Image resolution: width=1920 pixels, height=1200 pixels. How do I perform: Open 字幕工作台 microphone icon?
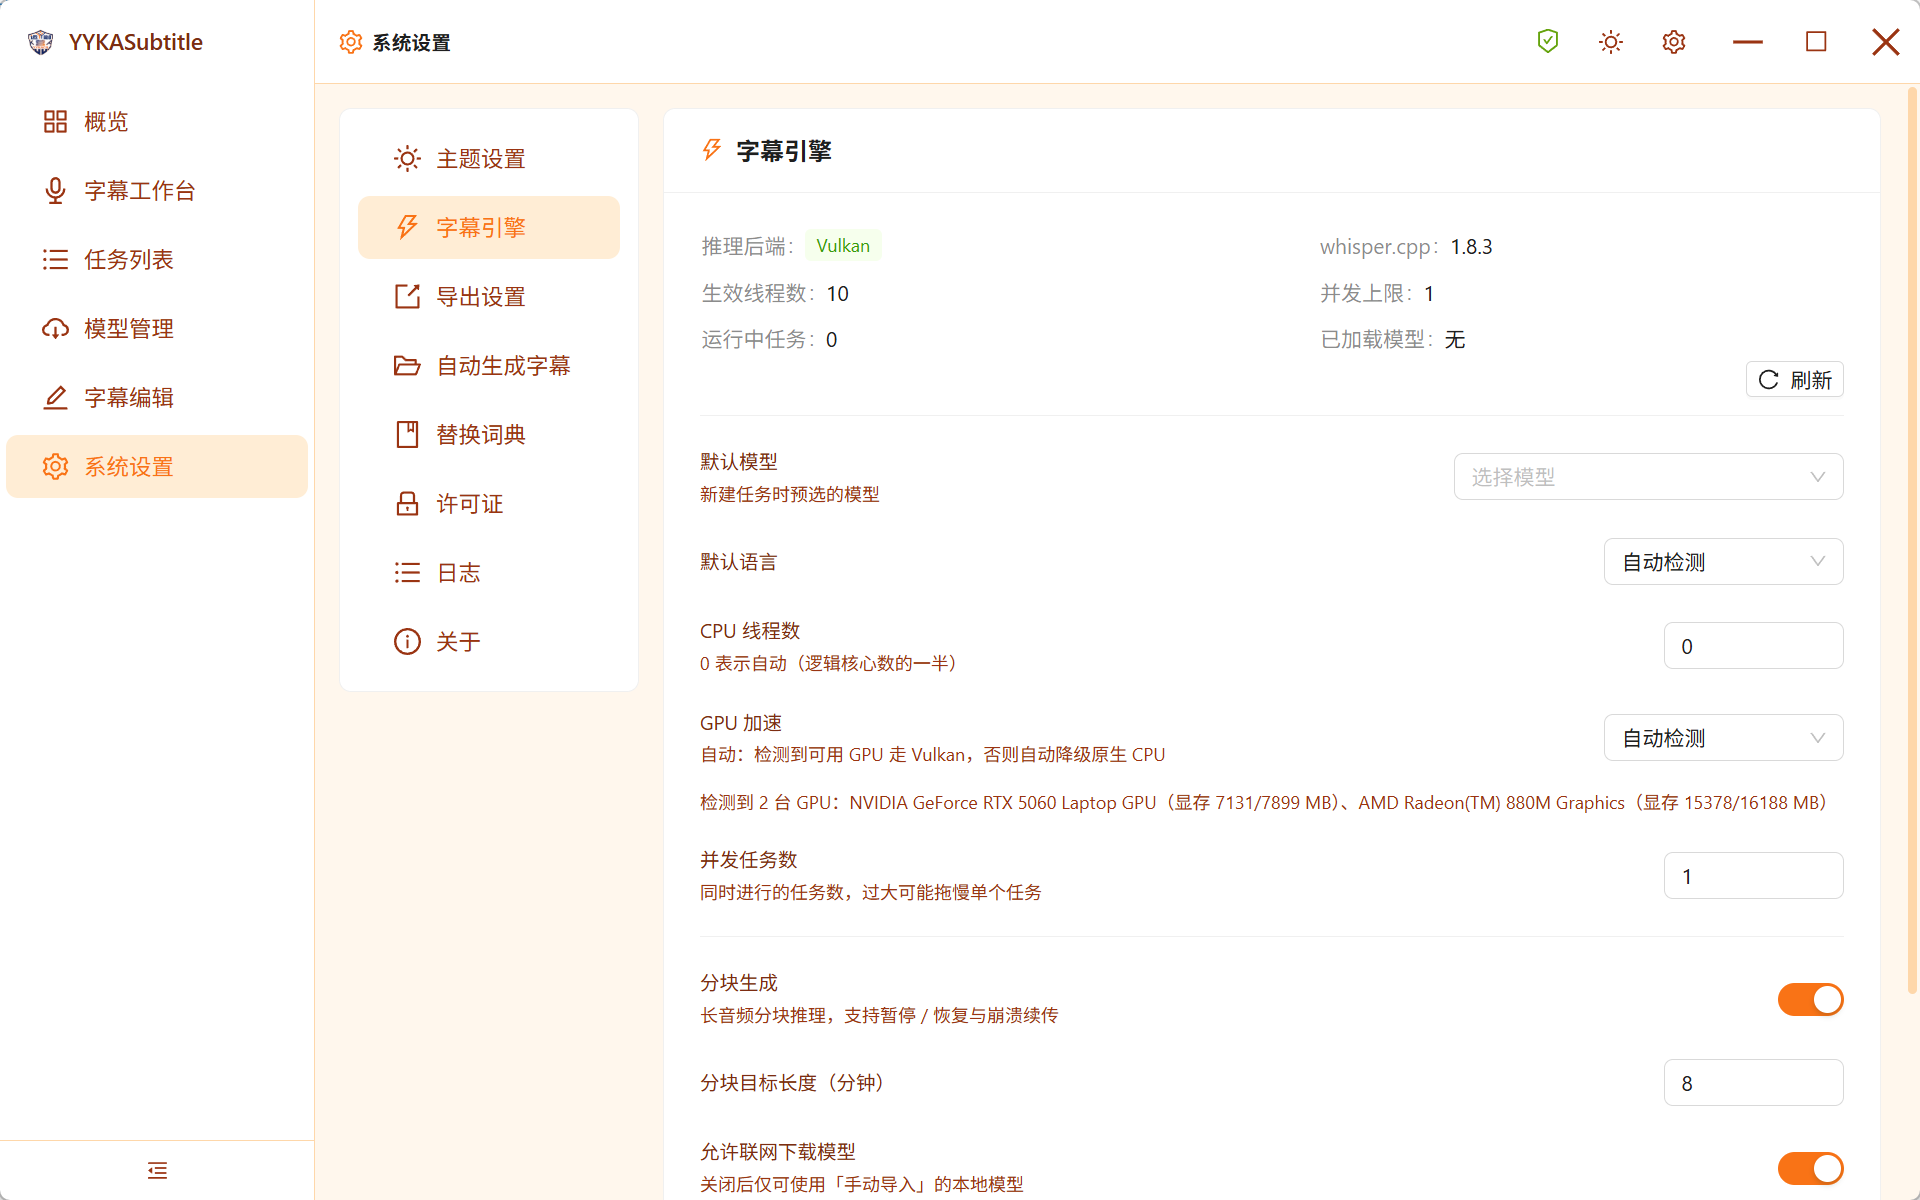[x=55, y=191]
